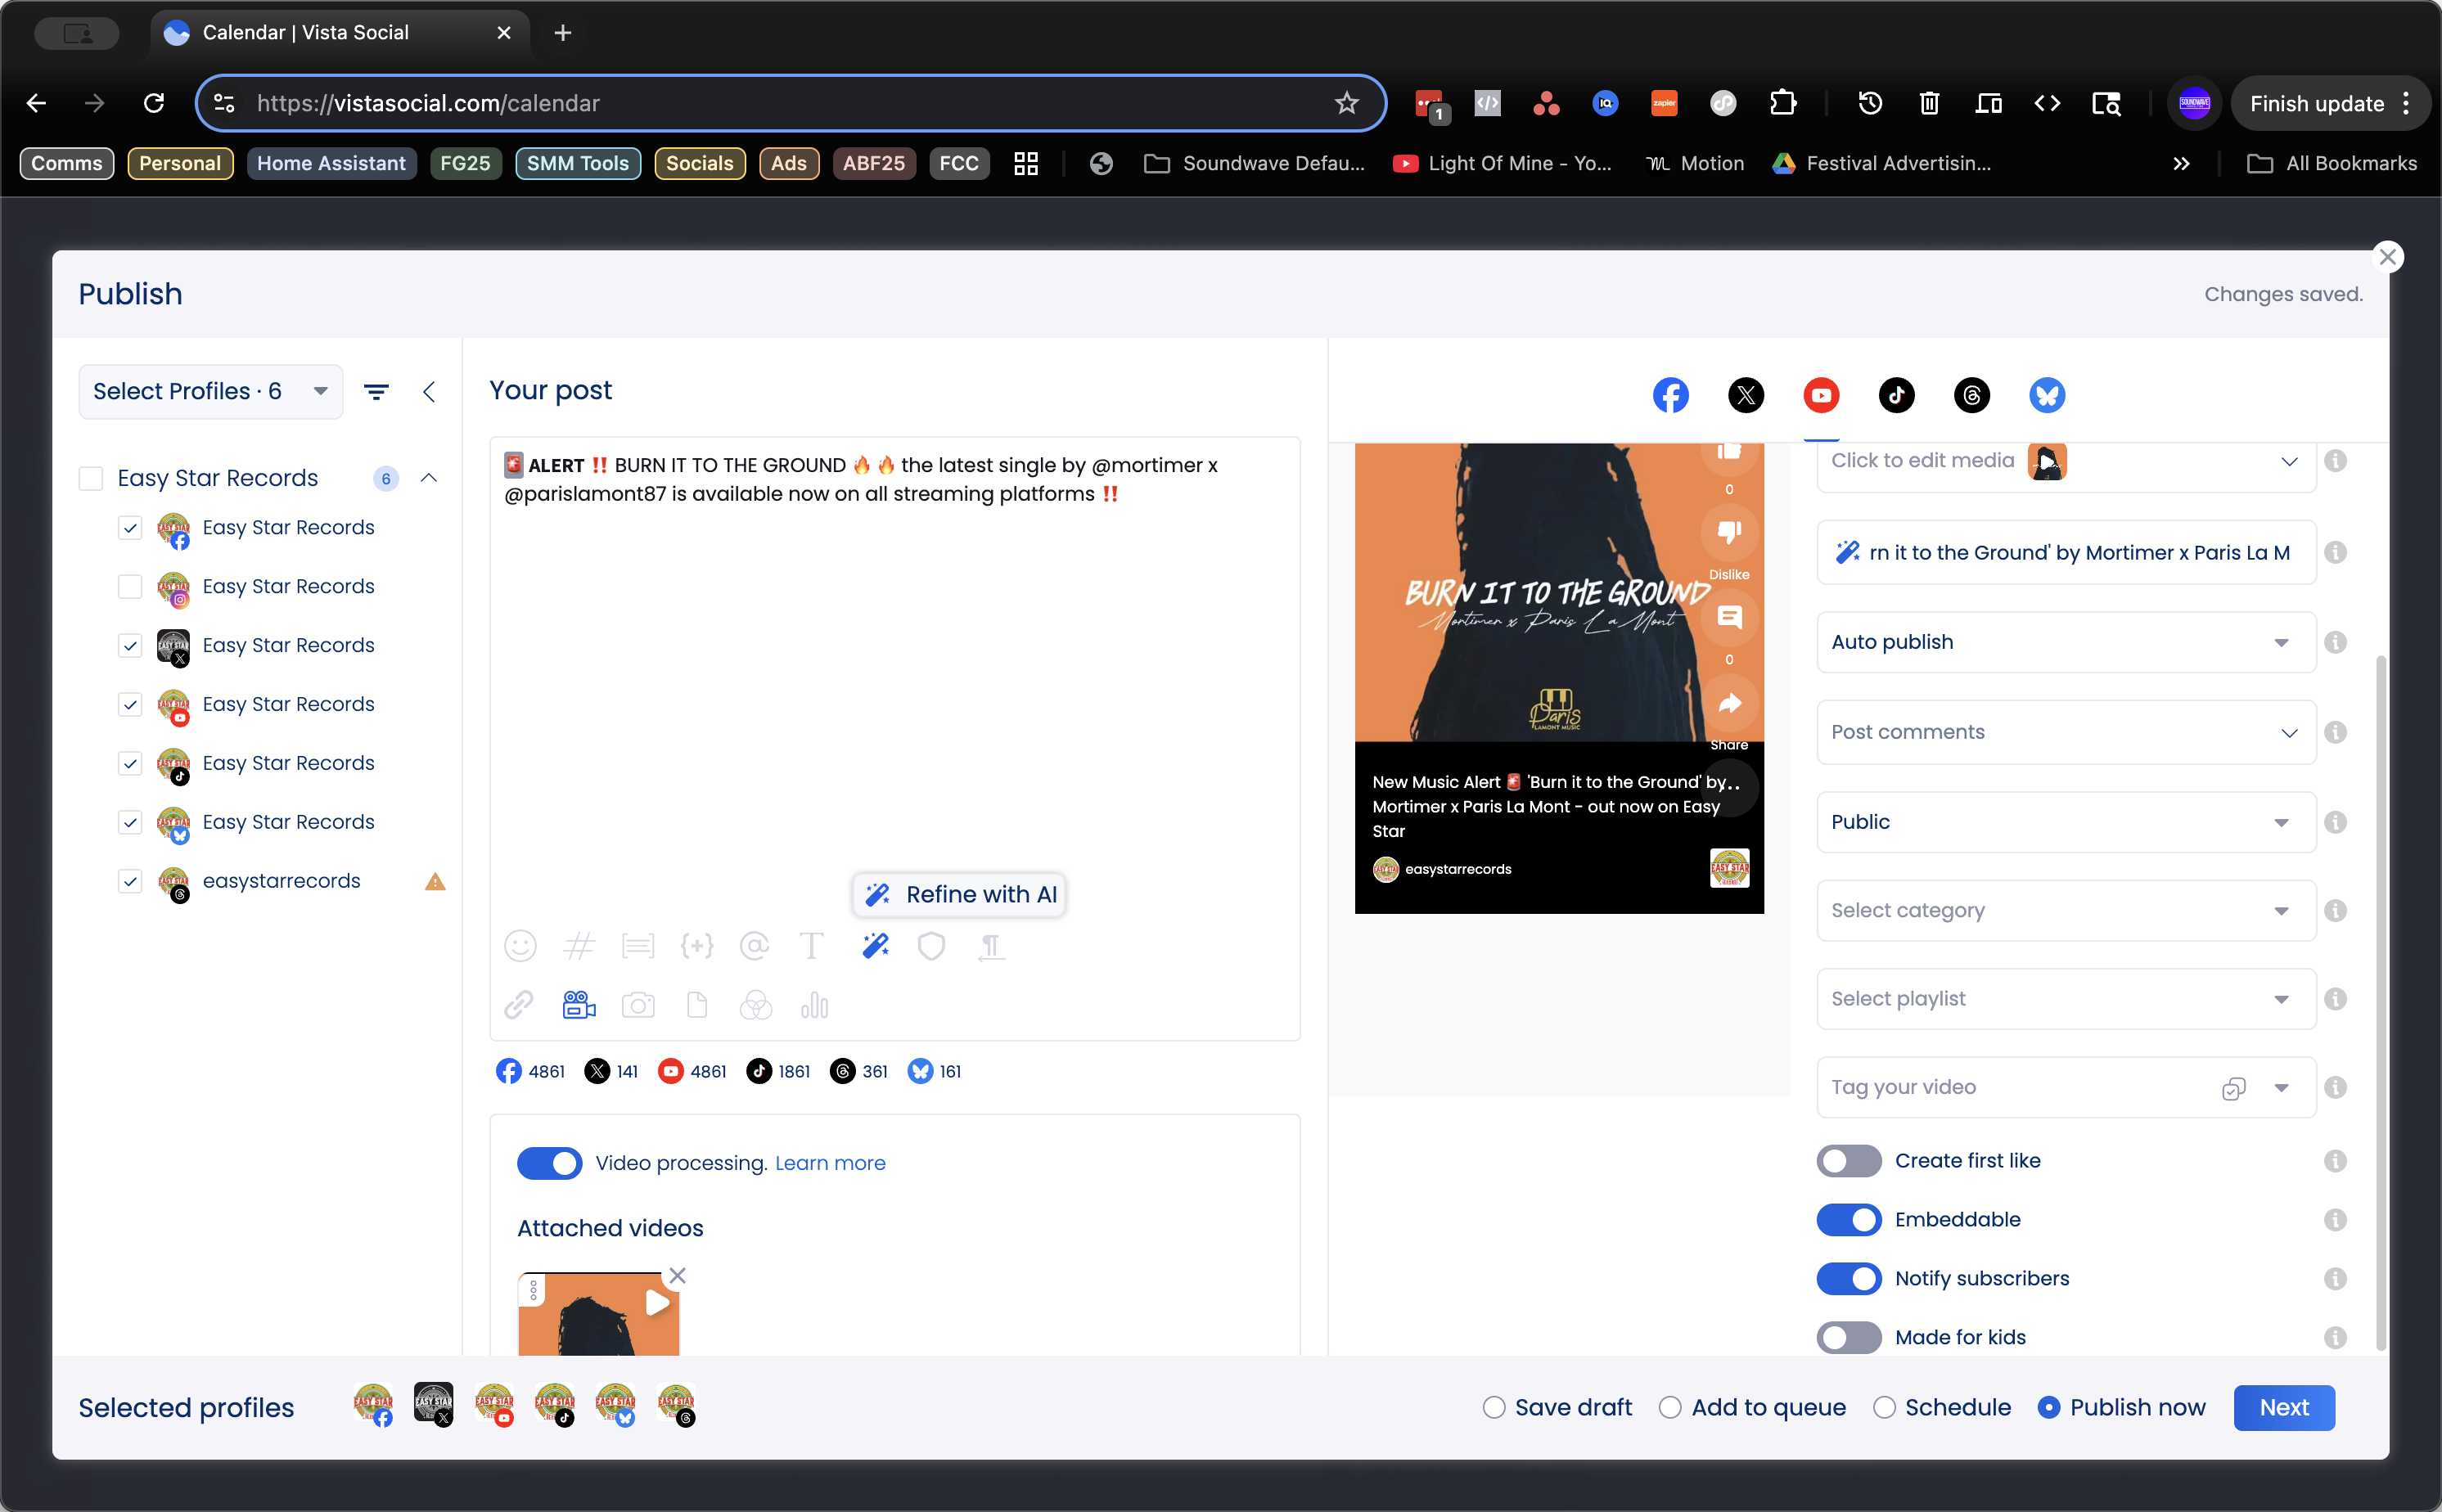Select the Schedule radio option
This screenshot has width=2442, height=1512.
[x=1884, y=1408]
